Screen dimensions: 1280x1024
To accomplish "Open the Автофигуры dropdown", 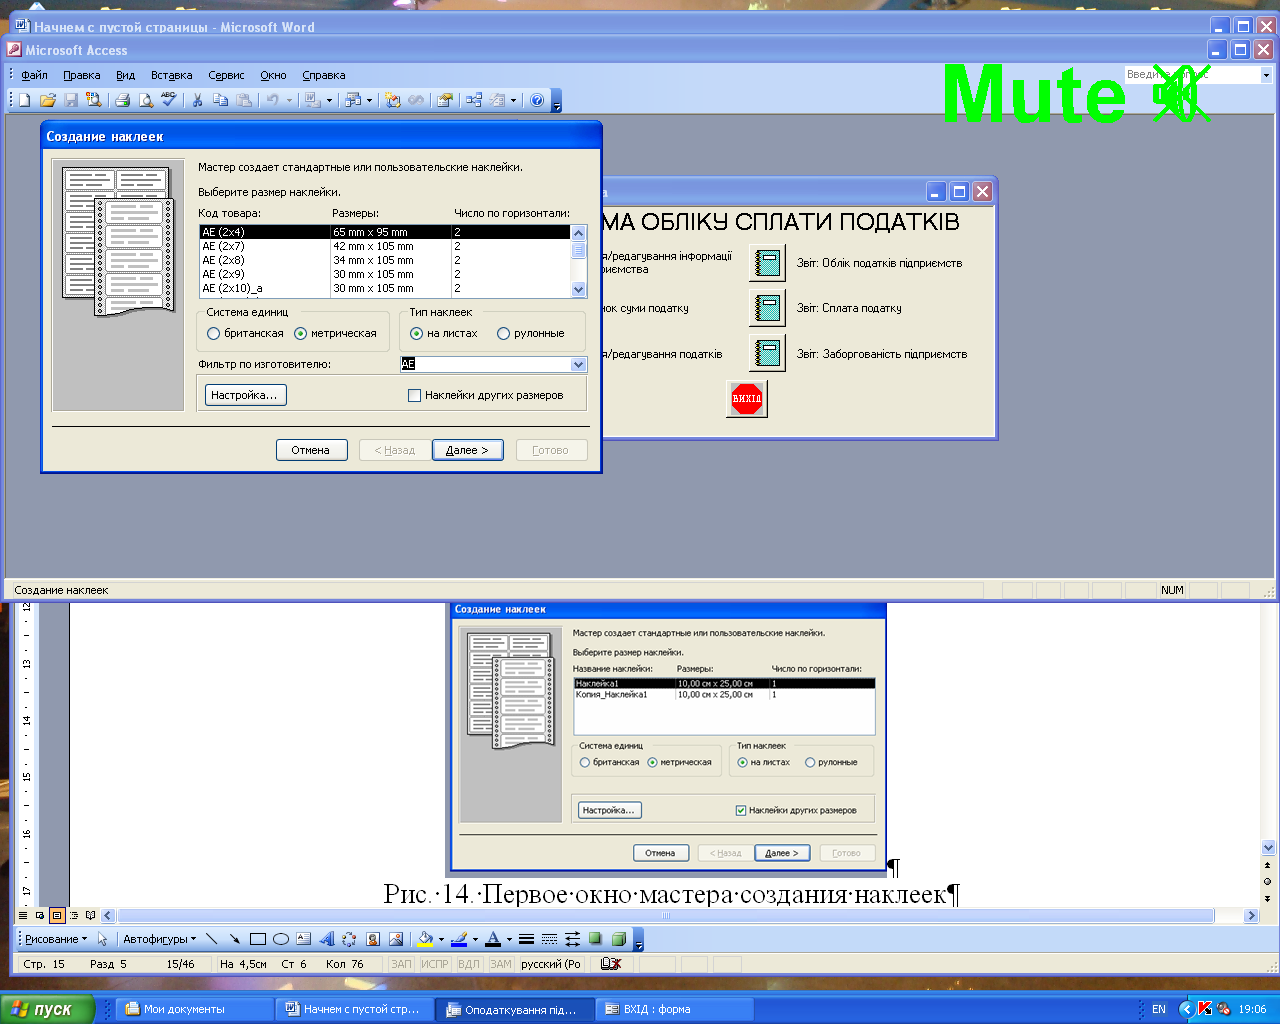I will click(159, 939).
